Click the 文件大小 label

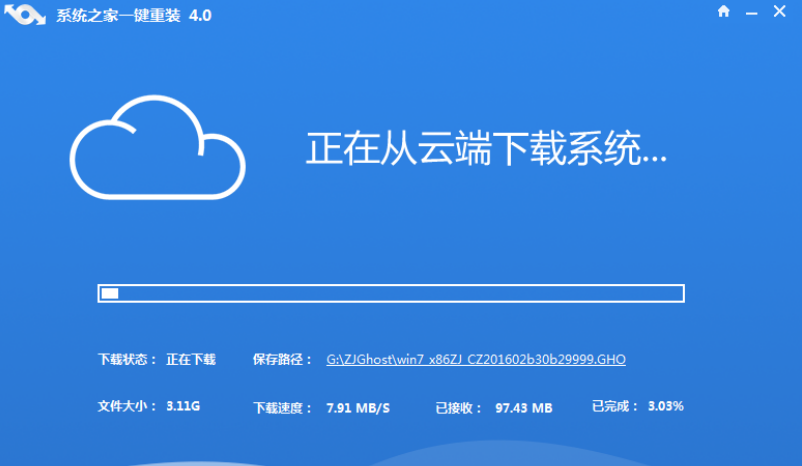pos(127,406)
